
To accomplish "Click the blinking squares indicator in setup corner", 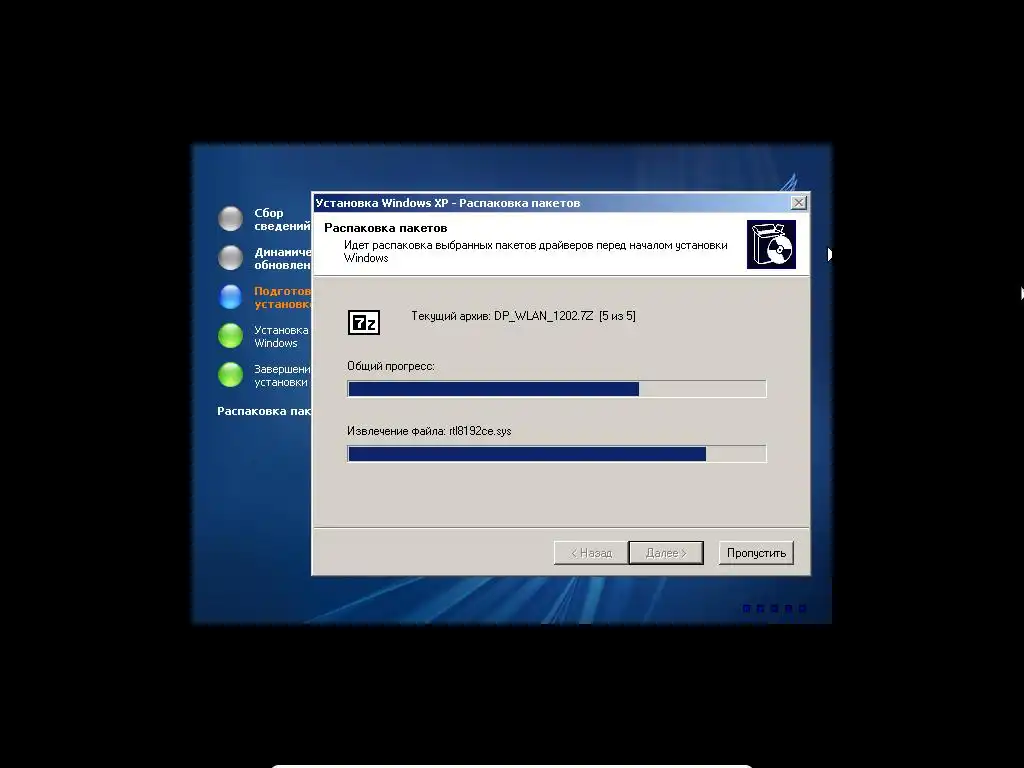I will [774, 609].
